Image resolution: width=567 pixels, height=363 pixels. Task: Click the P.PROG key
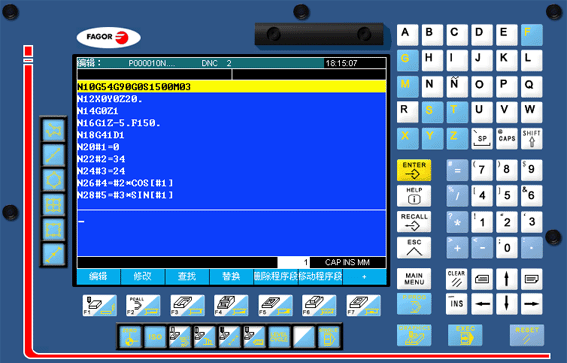pyautogui.click(x=414, y=304)
